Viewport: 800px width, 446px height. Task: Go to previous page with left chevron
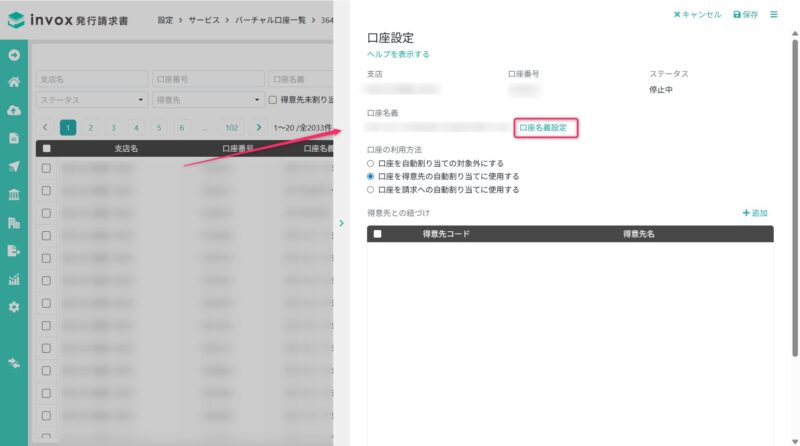tap(45, 128)
